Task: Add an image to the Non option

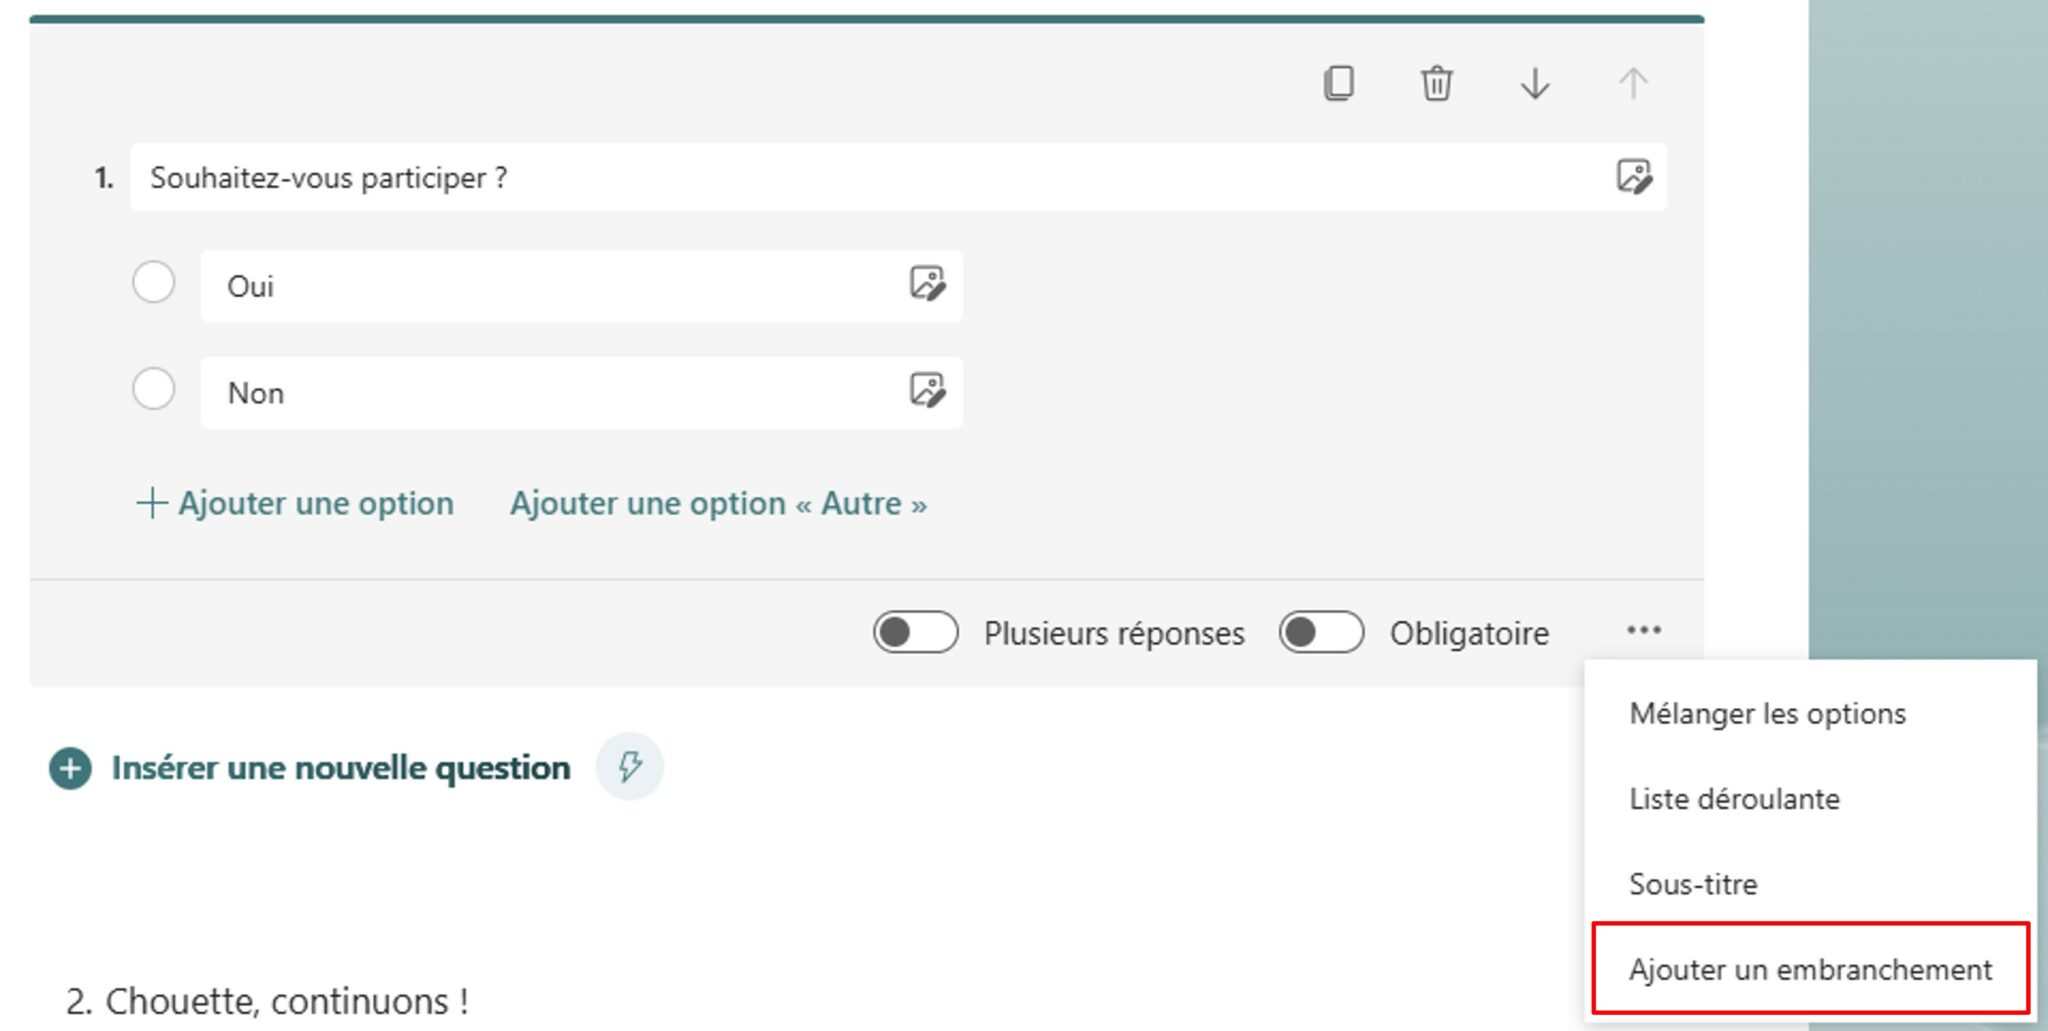Action: coord(928,391)
